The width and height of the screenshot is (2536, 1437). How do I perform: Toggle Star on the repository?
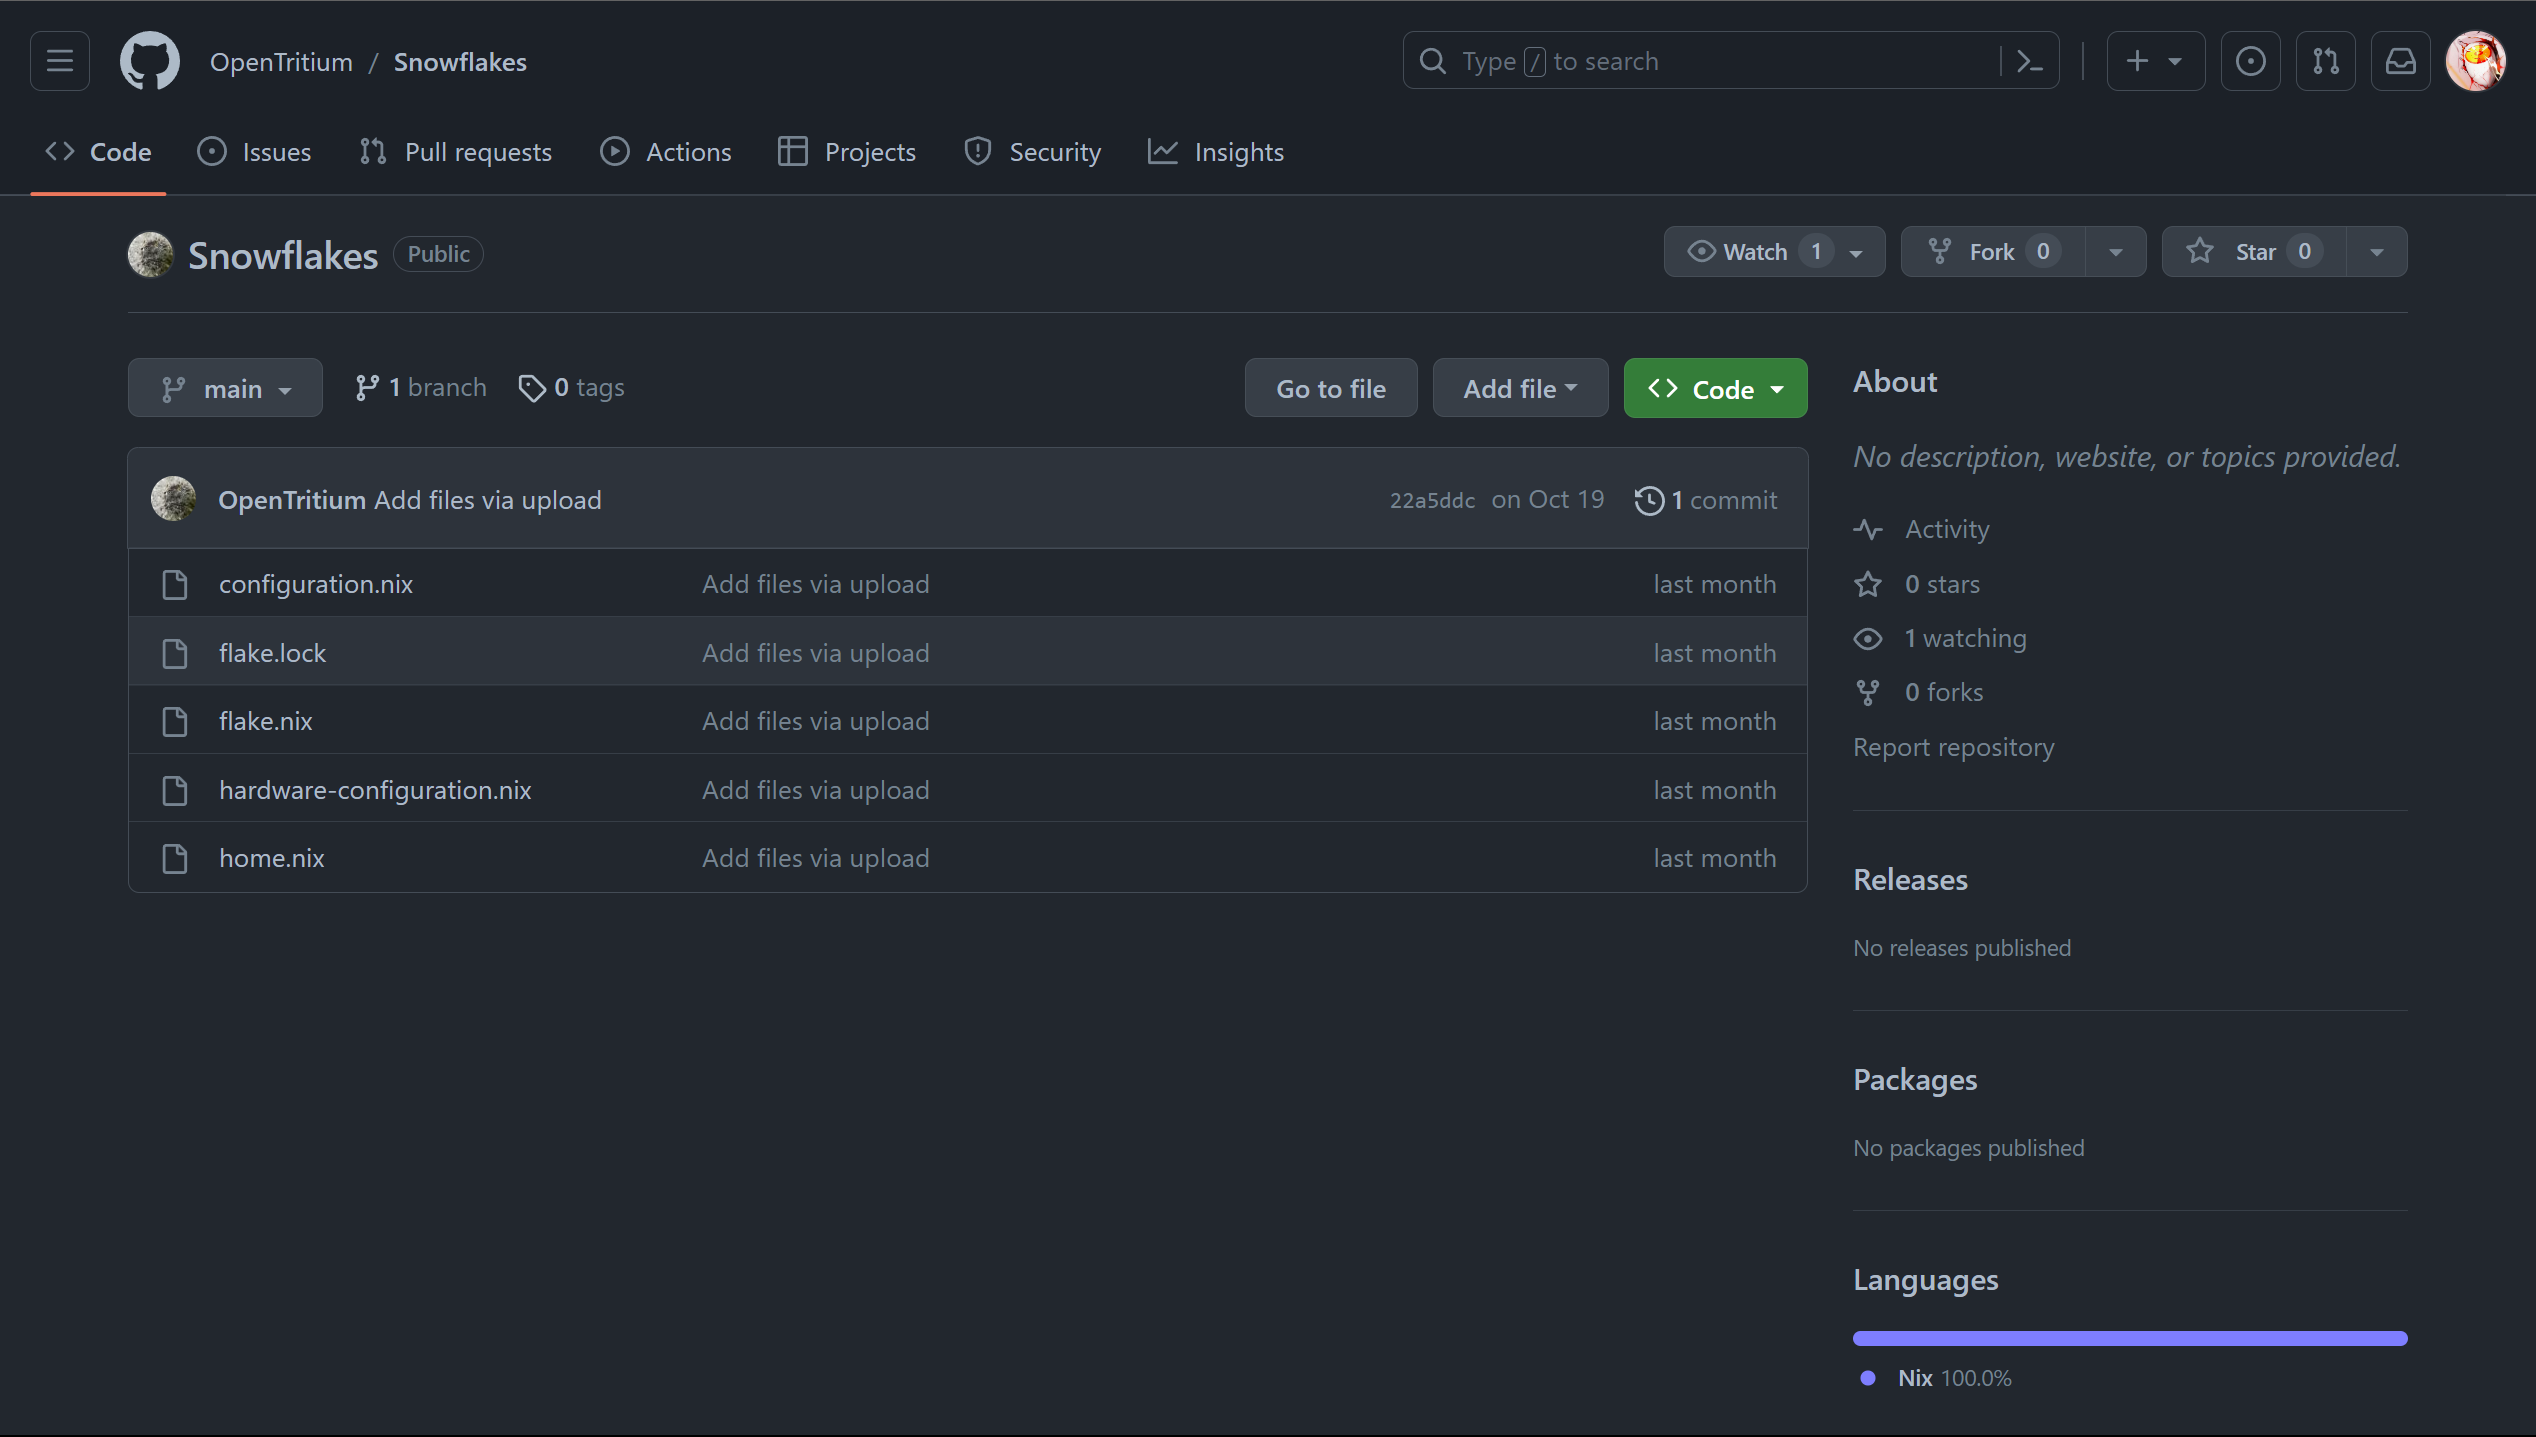2254,252
